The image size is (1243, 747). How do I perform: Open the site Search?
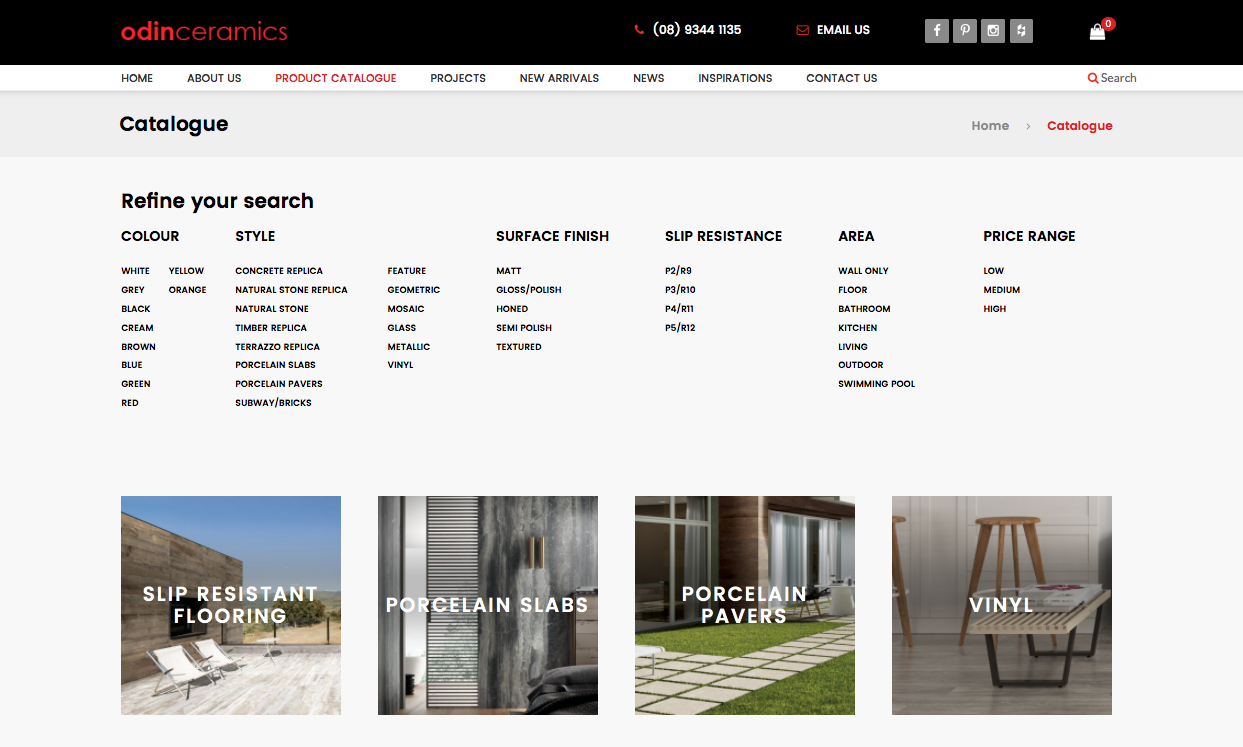[1112, 78]
